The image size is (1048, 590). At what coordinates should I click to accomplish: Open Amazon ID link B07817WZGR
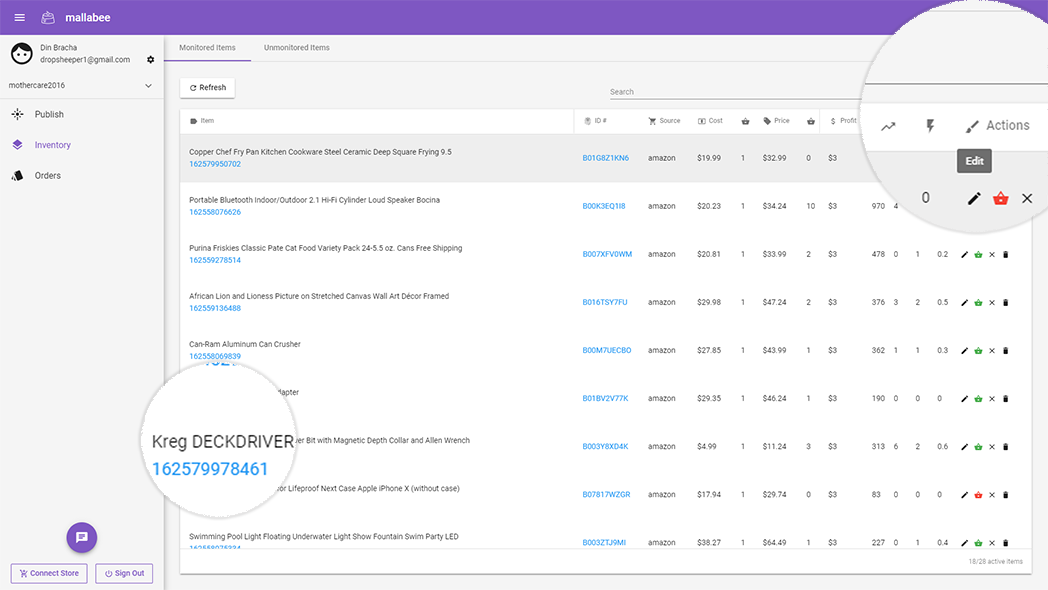click(x=606, y=495)
